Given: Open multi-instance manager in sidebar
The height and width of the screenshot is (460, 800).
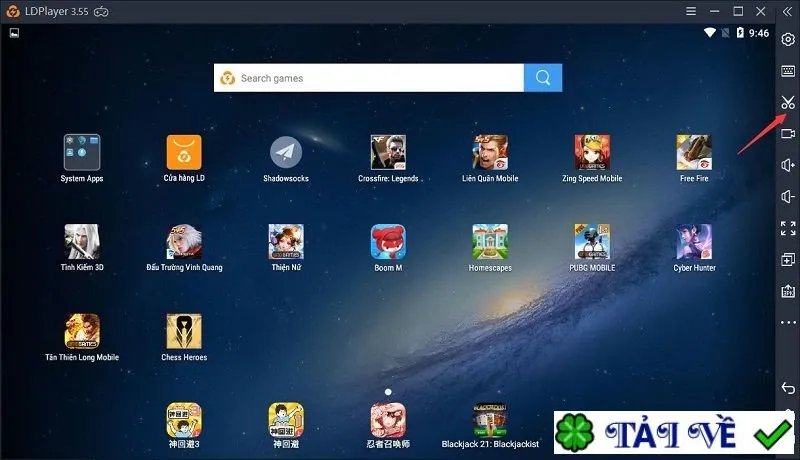Looking at the screenshot, I should (788, 260).
